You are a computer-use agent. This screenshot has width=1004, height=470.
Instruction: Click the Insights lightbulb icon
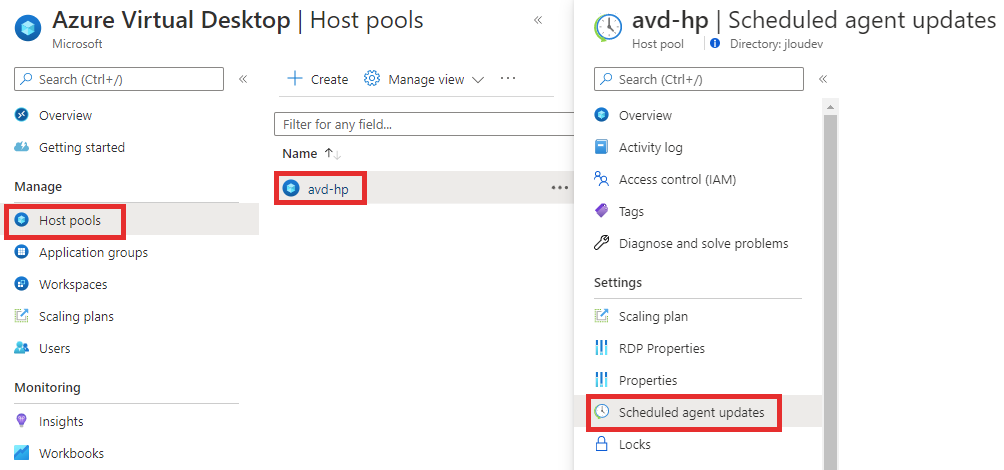(x=22, y=421)
